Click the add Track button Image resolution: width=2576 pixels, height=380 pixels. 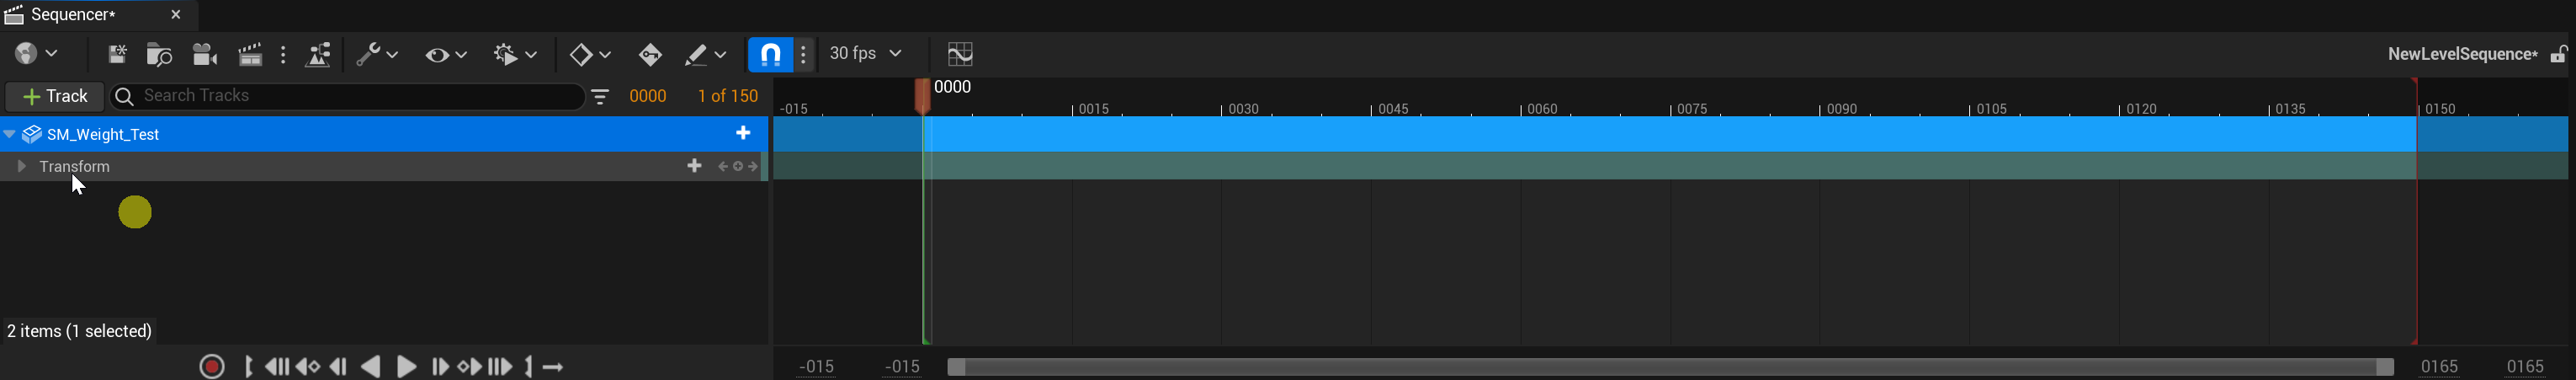pyautogui.click(x=55, y=97)
